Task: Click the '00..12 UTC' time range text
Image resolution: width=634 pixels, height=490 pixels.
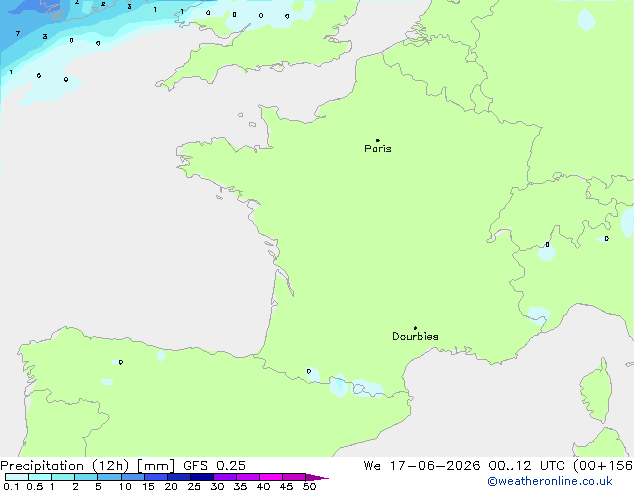Action: click(526, 466)
